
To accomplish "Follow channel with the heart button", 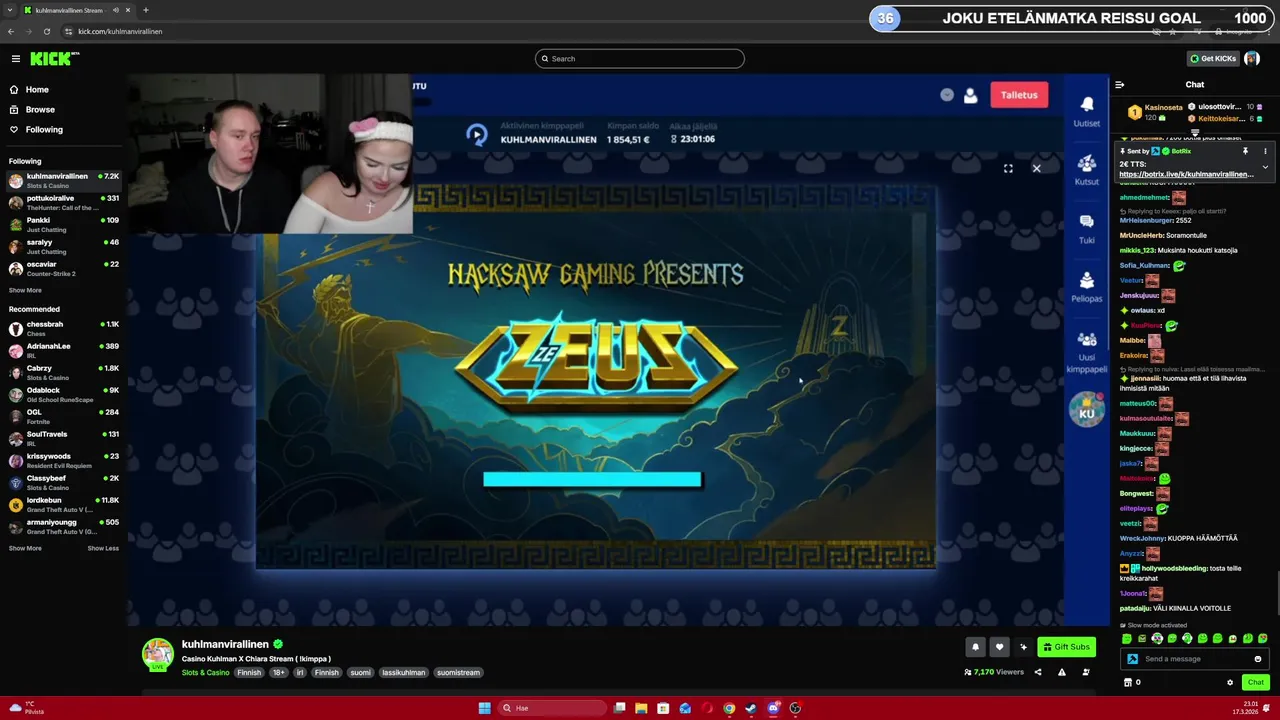I will click(999, 647).
